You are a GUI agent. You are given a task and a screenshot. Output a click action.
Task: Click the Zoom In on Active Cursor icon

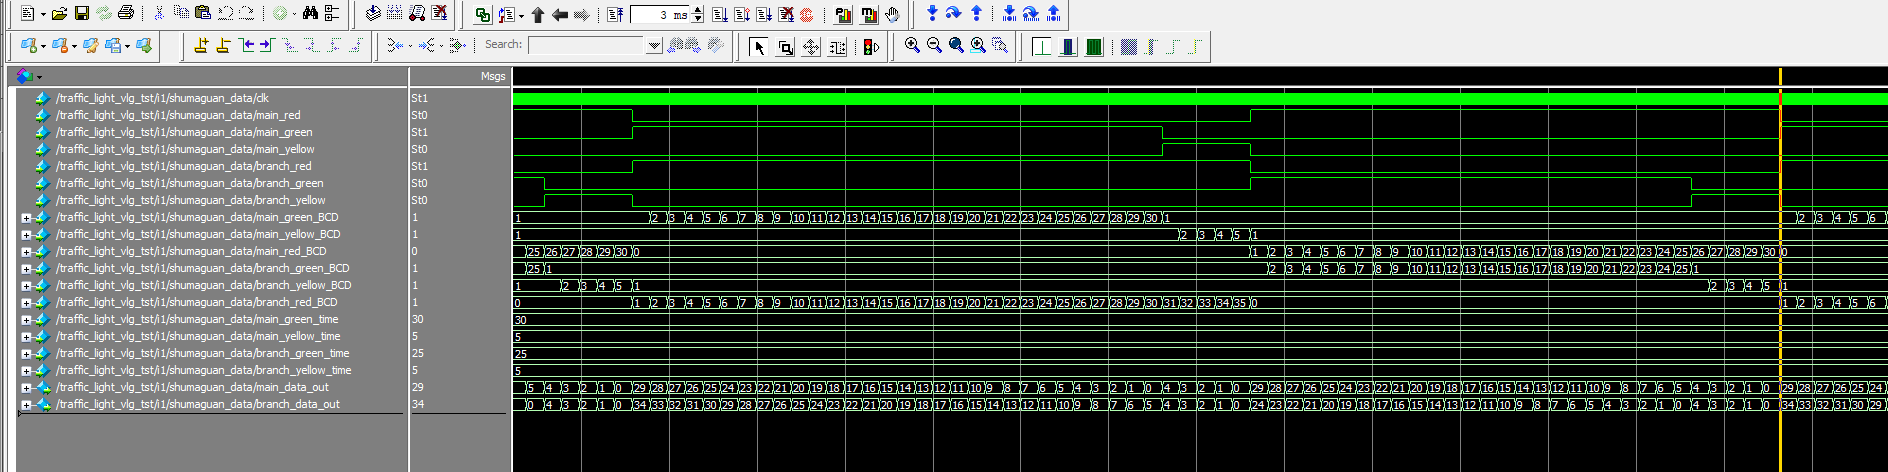point(978,45)
